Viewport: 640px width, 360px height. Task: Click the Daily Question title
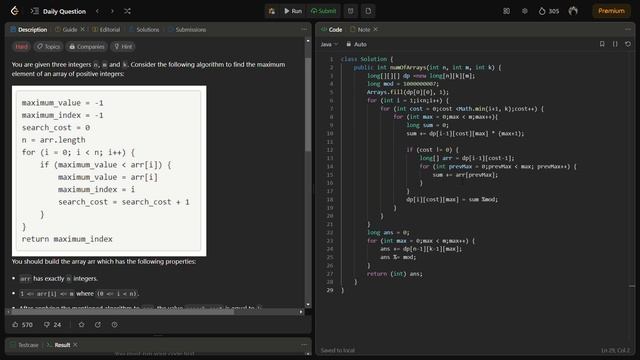tap(64, 11)
